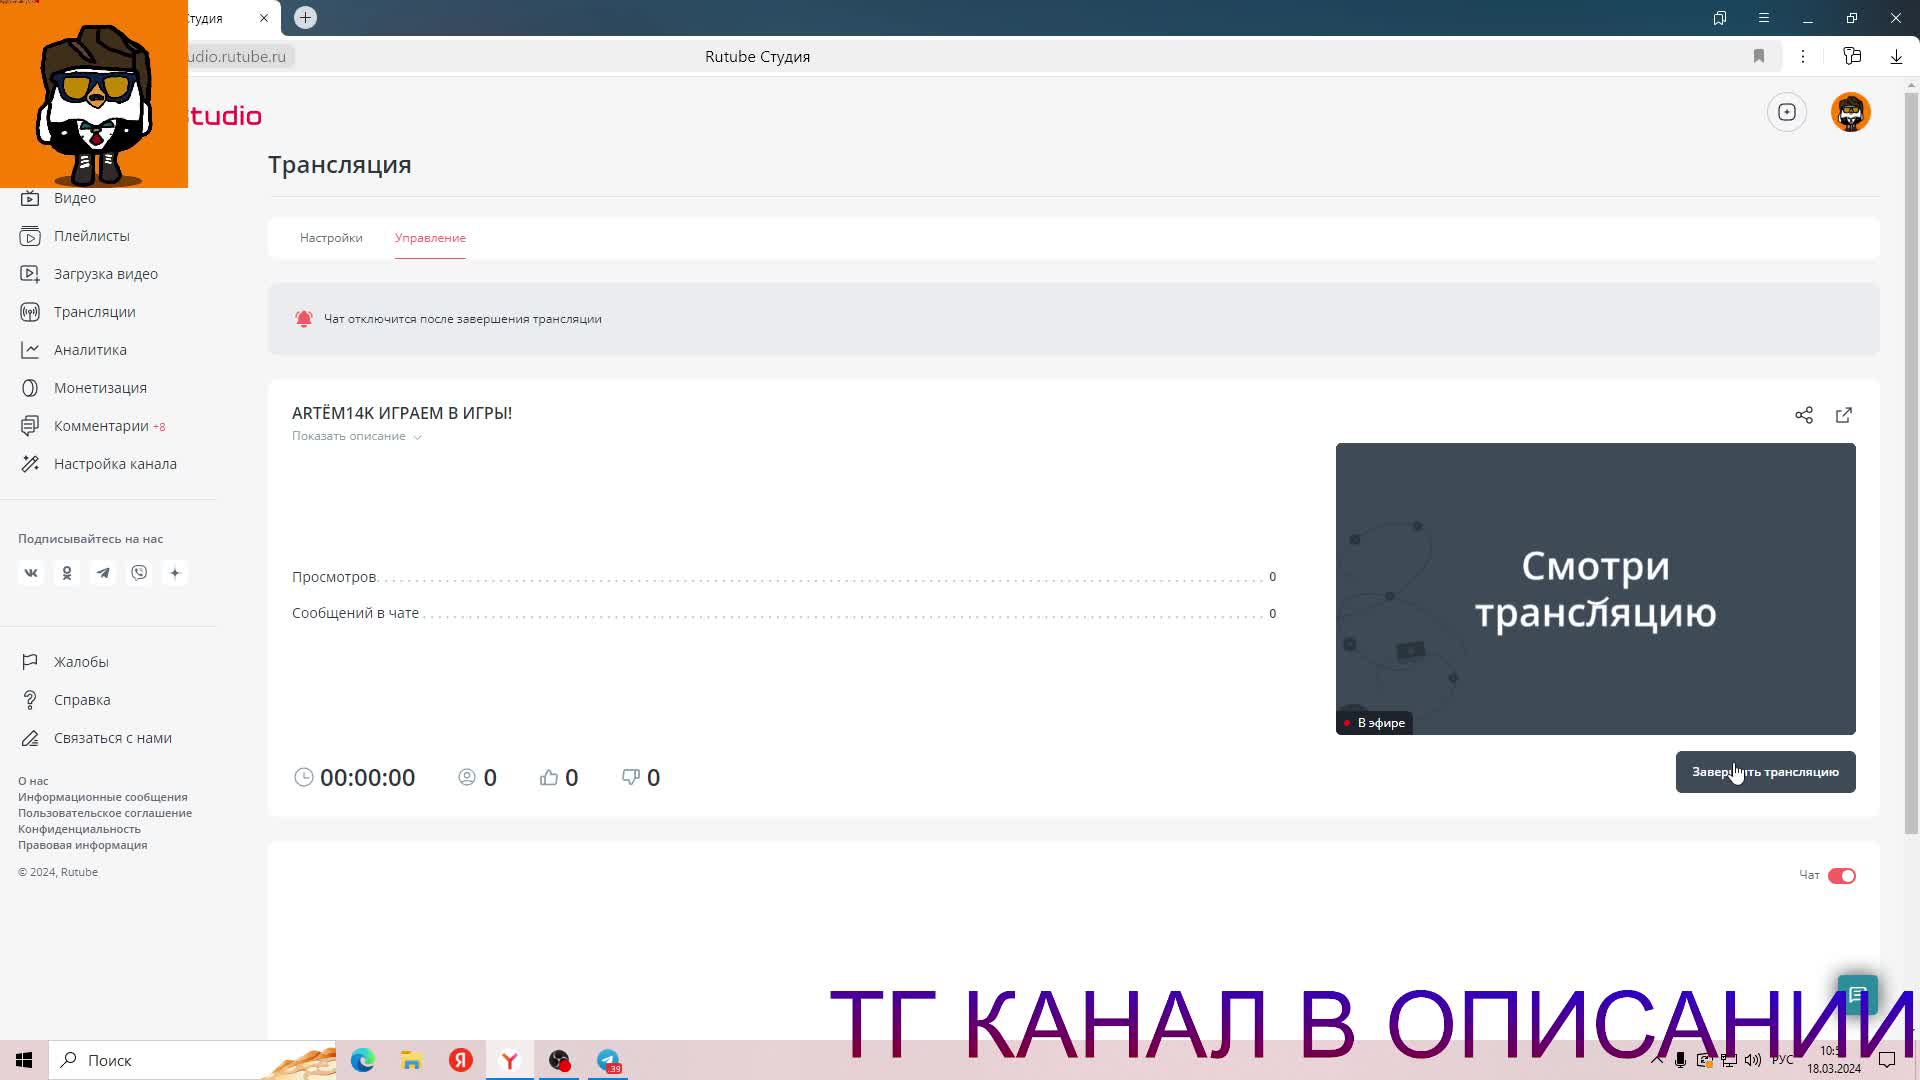Click the bell notification icon in banner

[x=304, y=319]
